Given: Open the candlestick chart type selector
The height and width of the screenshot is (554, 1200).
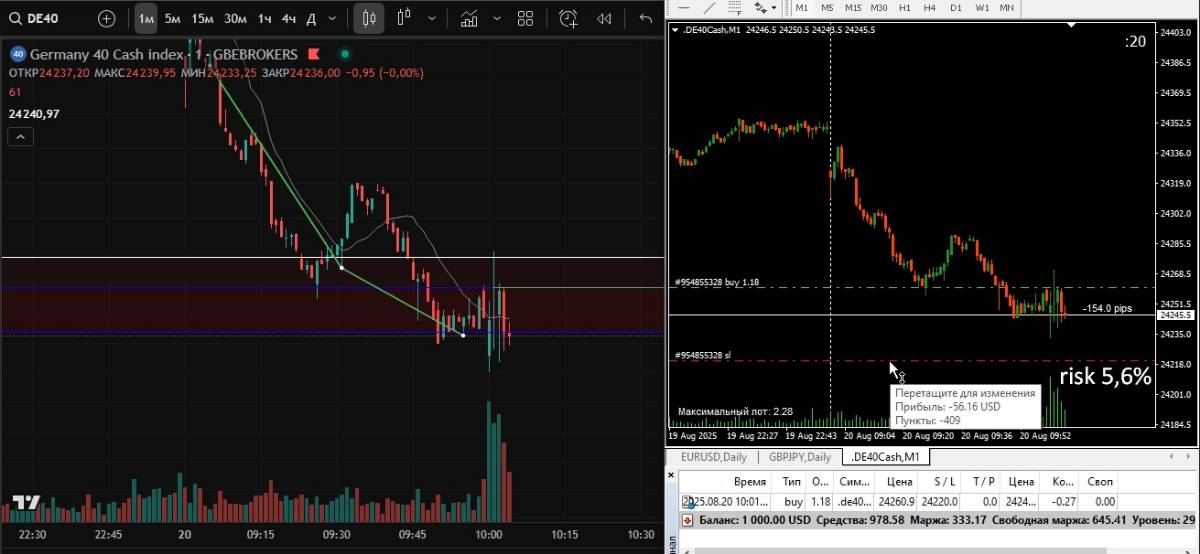Looking at the screenshot, I should (x=369, y=18).
